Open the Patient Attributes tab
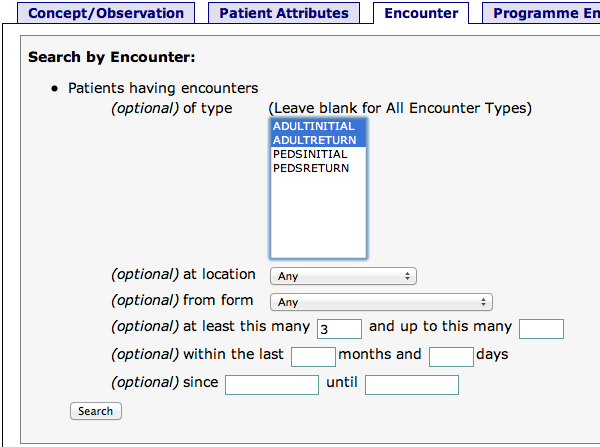This screenshot has width=600, height=447. 284,13
